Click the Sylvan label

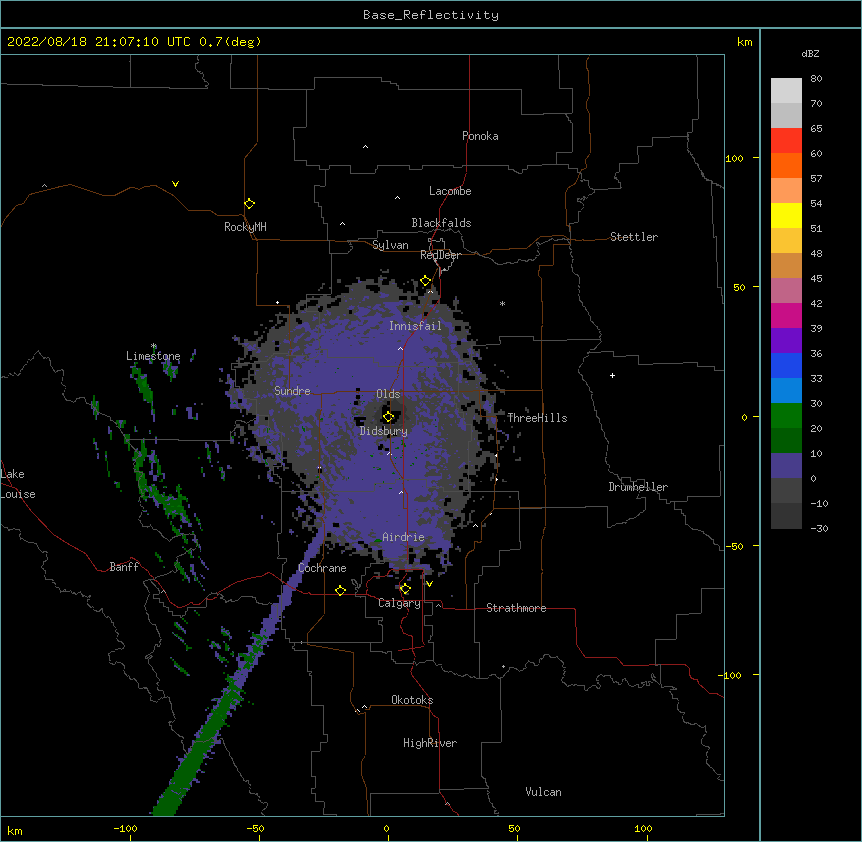[x=390, y=245]
